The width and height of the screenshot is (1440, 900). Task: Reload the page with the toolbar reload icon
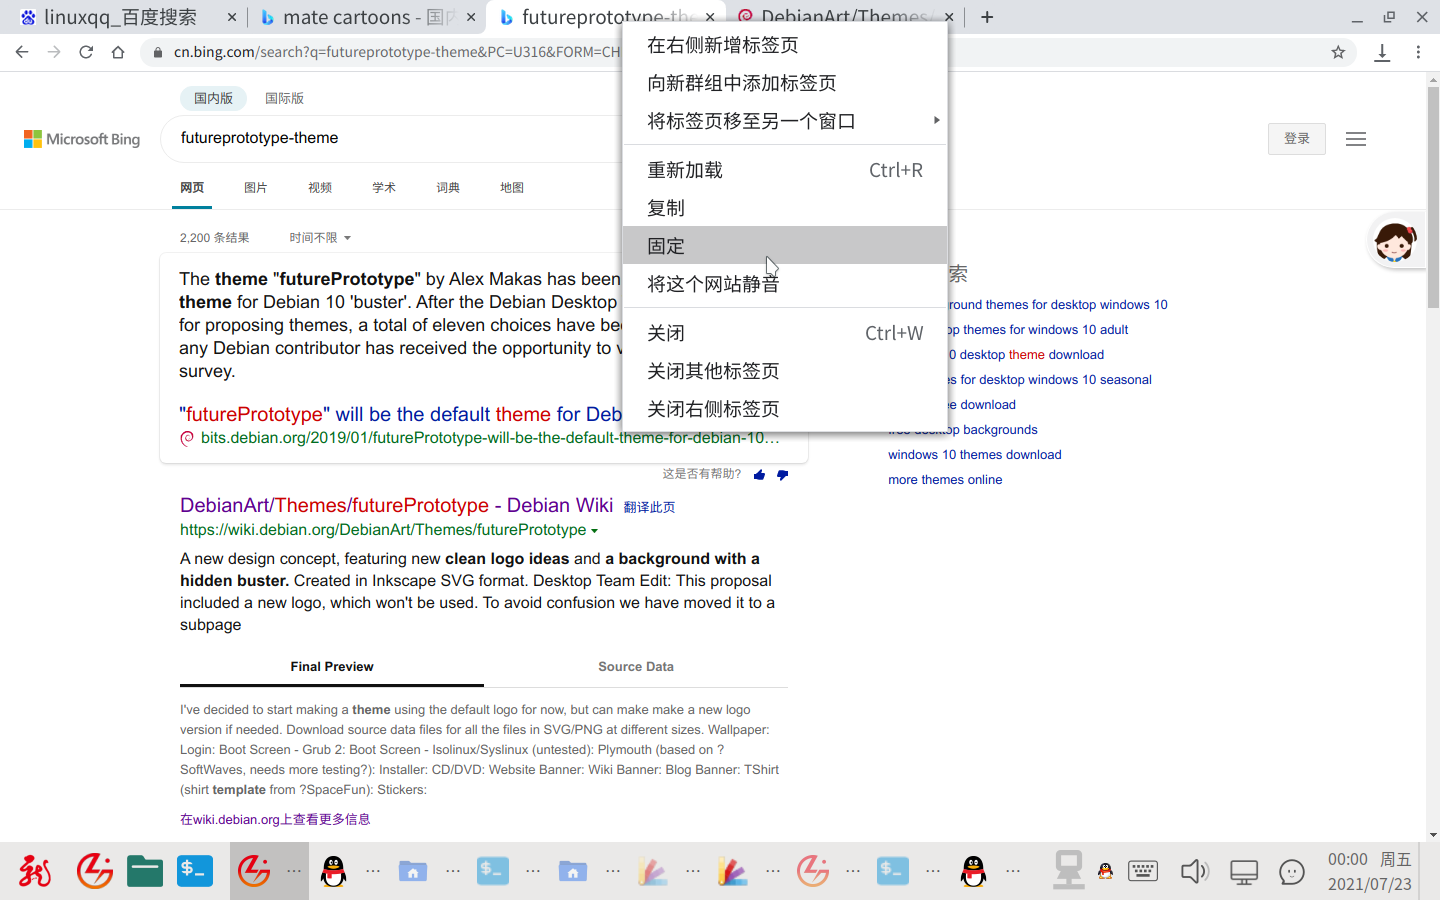[x=86, y=52]
